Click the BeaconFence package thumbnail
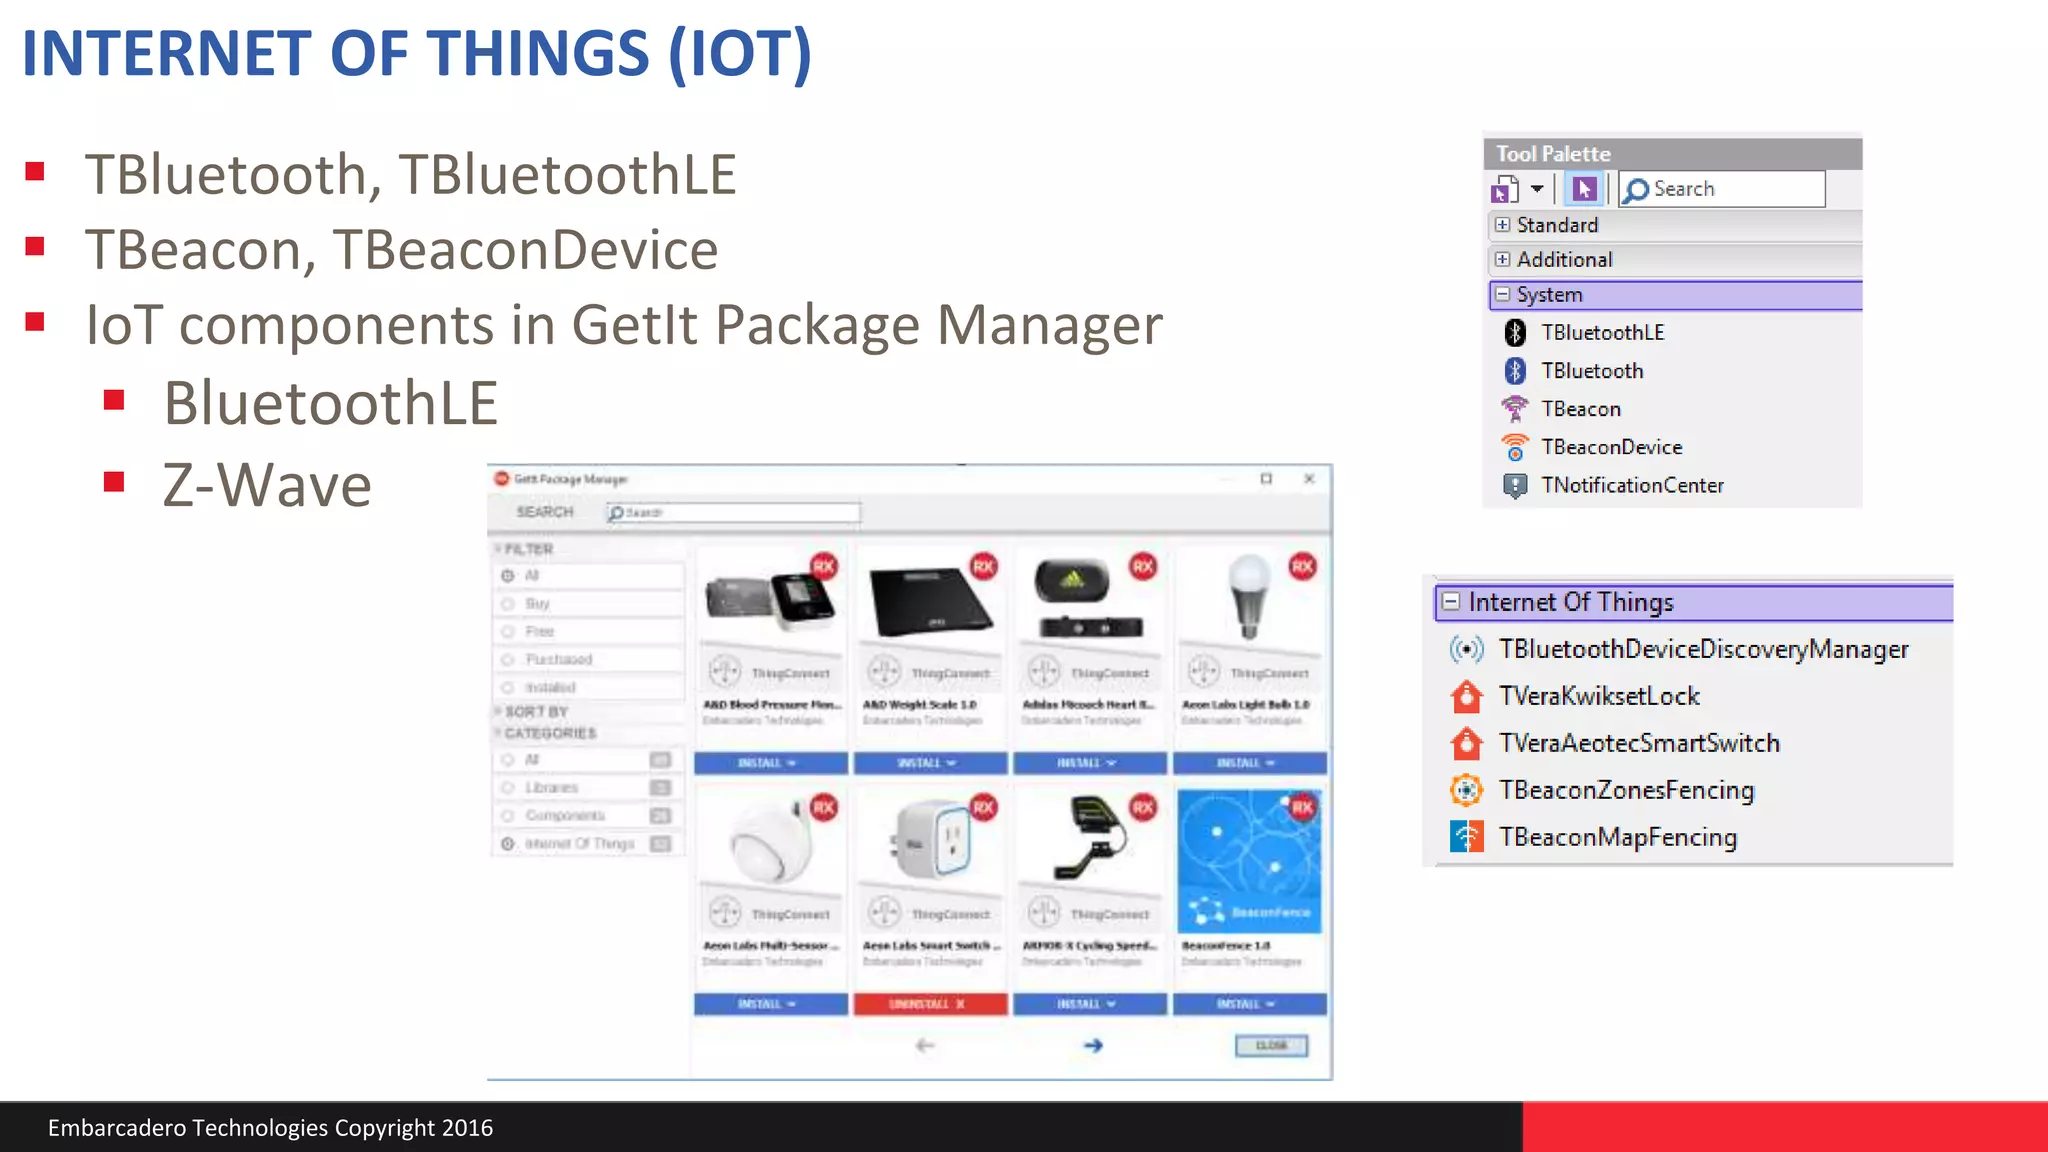Viewport: 2048px width, 1152px height. coord(1250,860)
